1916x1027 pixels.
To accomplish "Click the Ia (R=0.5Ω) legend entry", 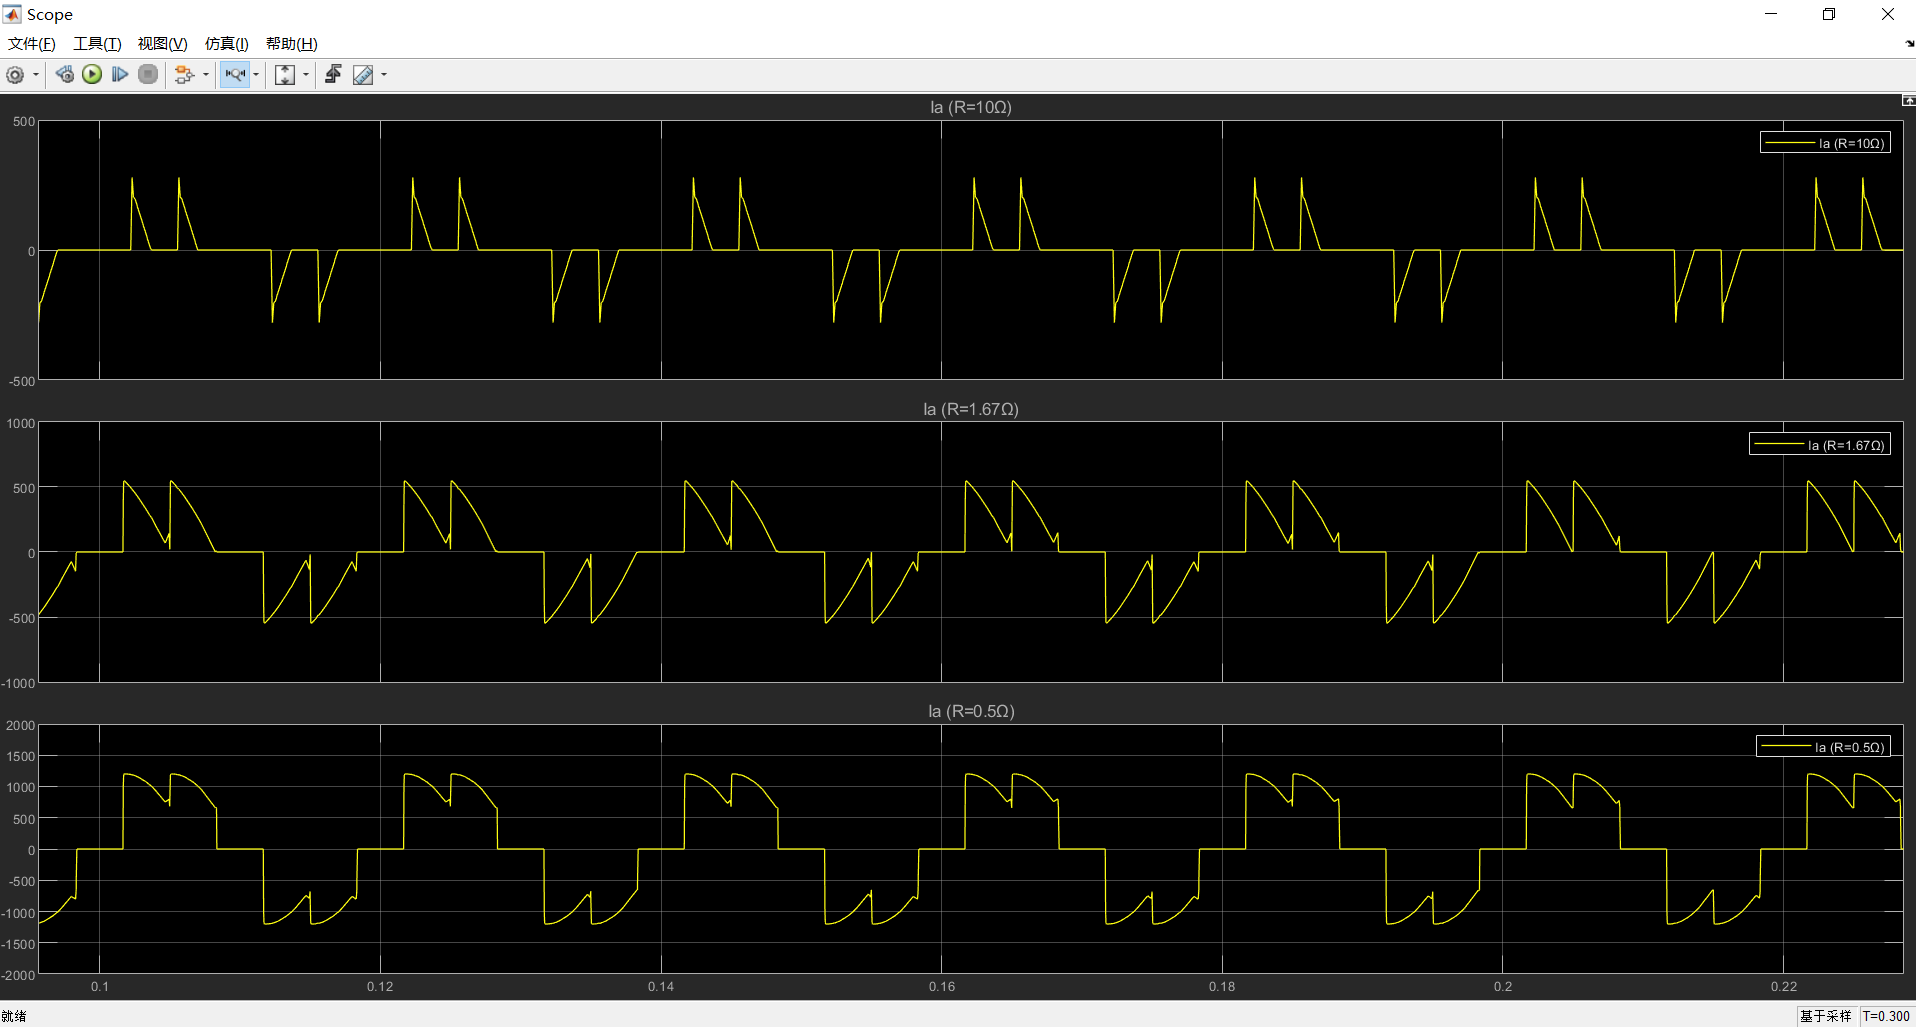I will [x=1823, y=747].
